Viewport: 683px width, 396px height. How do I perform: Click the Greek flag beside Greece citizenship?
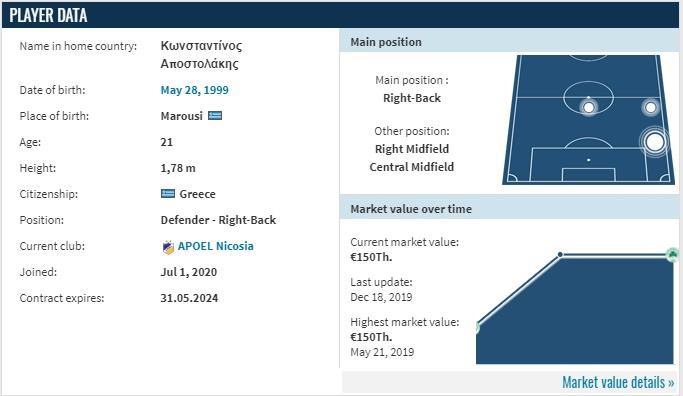point(168,193)
